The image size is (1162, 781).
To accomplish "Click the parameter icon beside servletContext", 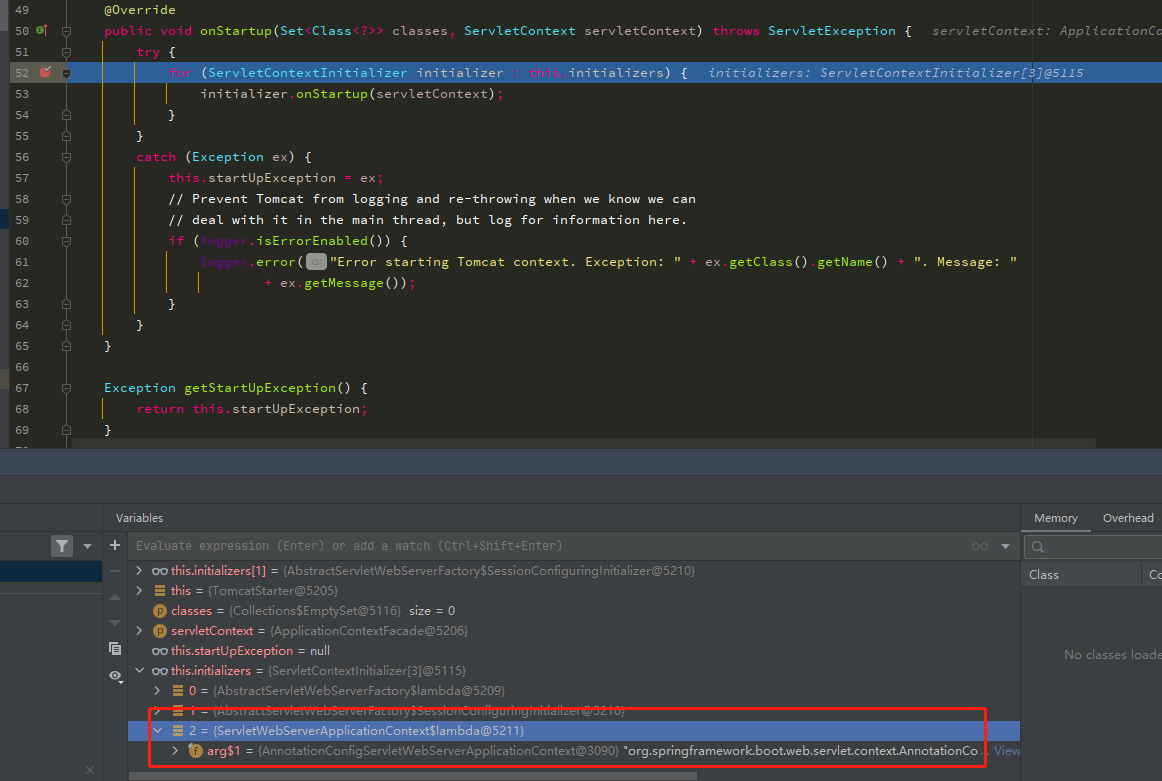I will pos(159,631).
